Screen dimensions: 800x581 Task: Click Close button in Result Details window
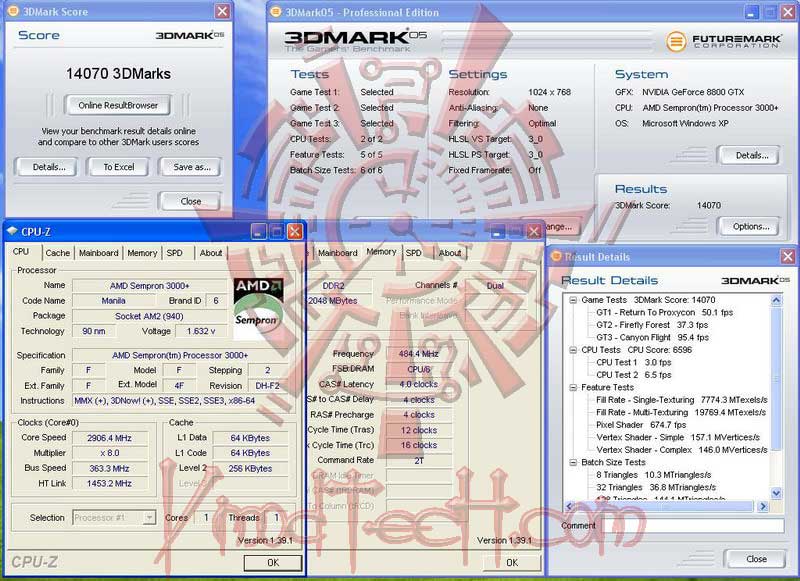click(x=756, y=559)
